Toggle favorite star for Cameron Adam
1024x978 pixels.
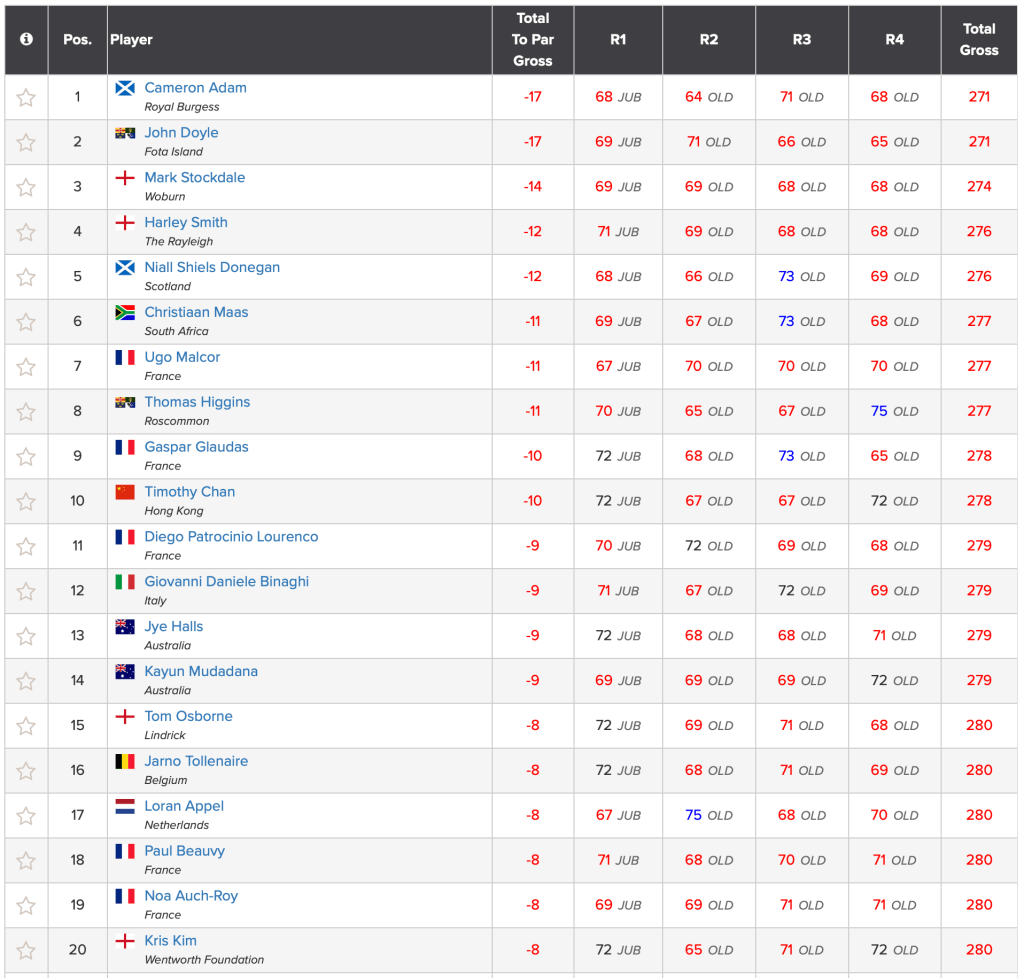[26, 98]
